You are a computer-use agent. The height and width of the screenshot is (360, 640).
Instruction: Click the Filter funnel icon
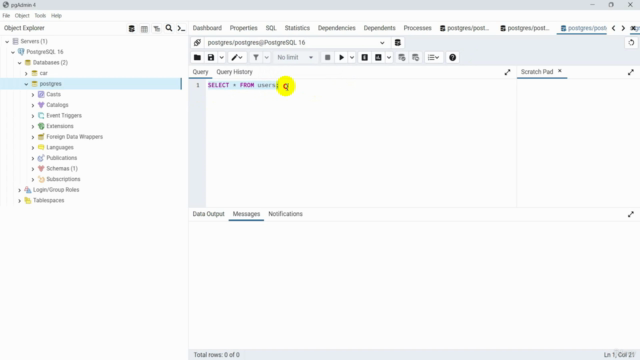click(256, 58)
